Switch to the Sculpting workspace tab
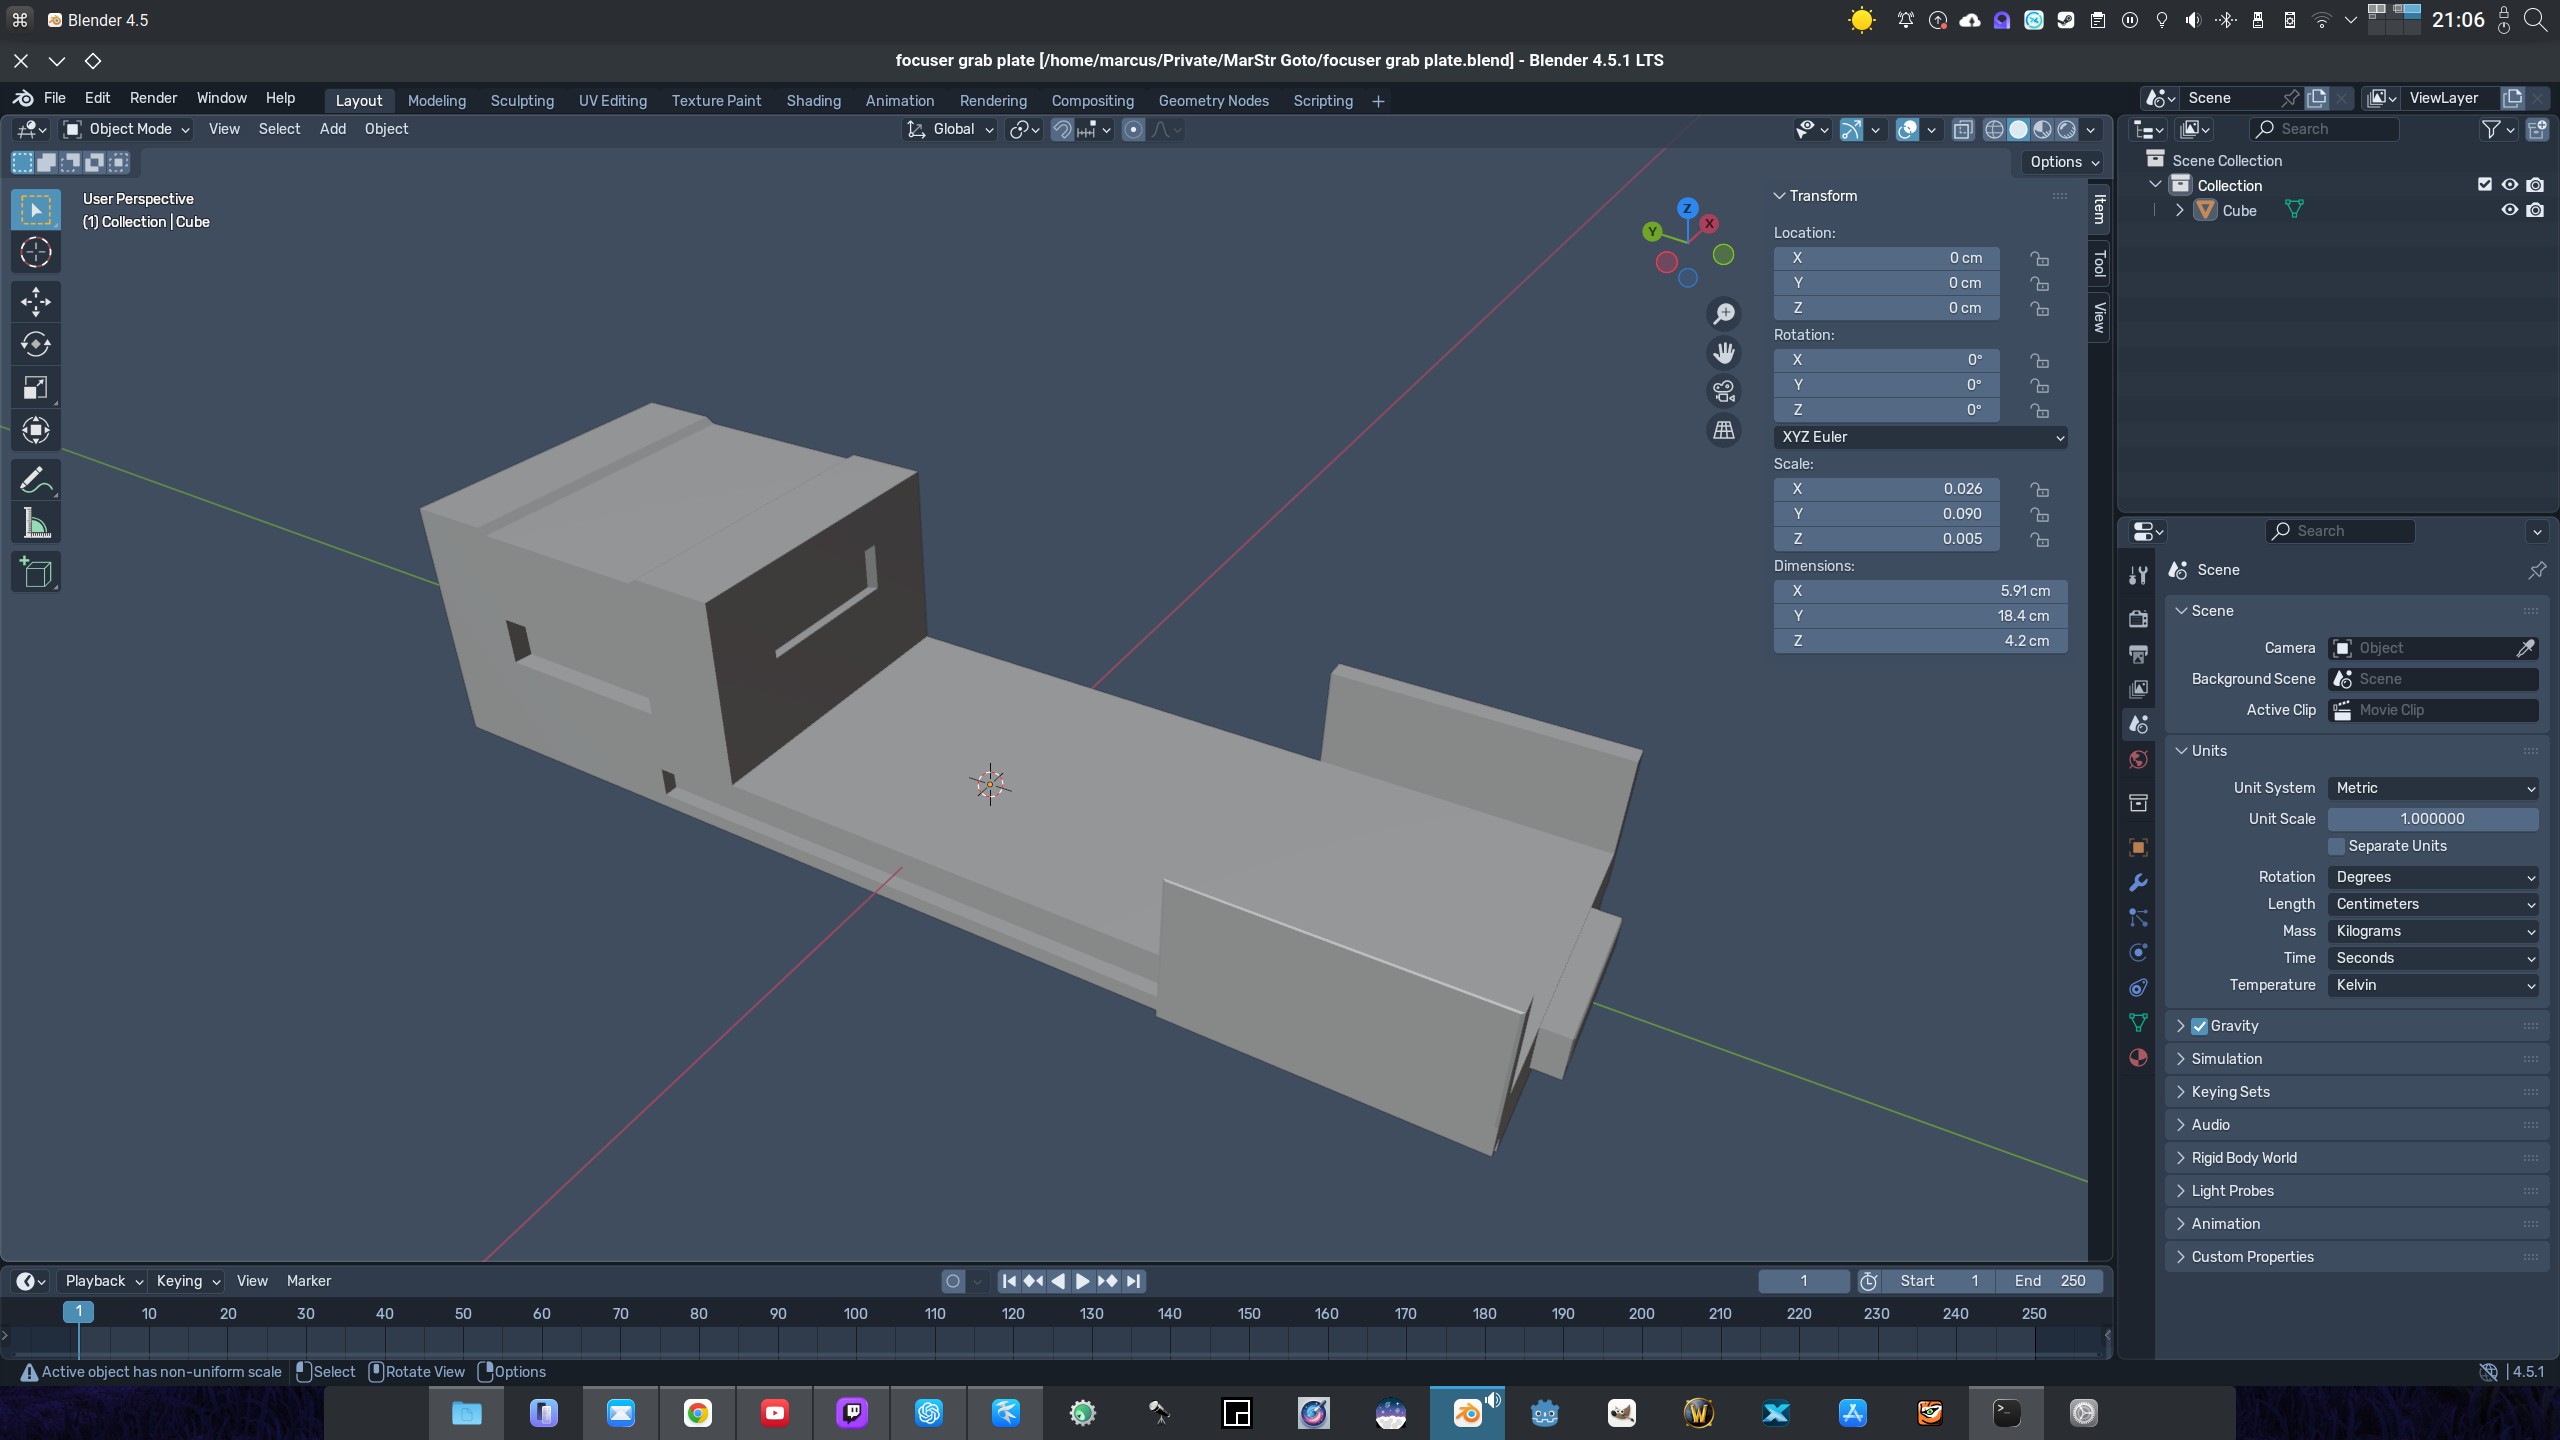The image size is (2560, 1440). click(x=521, y=101)
